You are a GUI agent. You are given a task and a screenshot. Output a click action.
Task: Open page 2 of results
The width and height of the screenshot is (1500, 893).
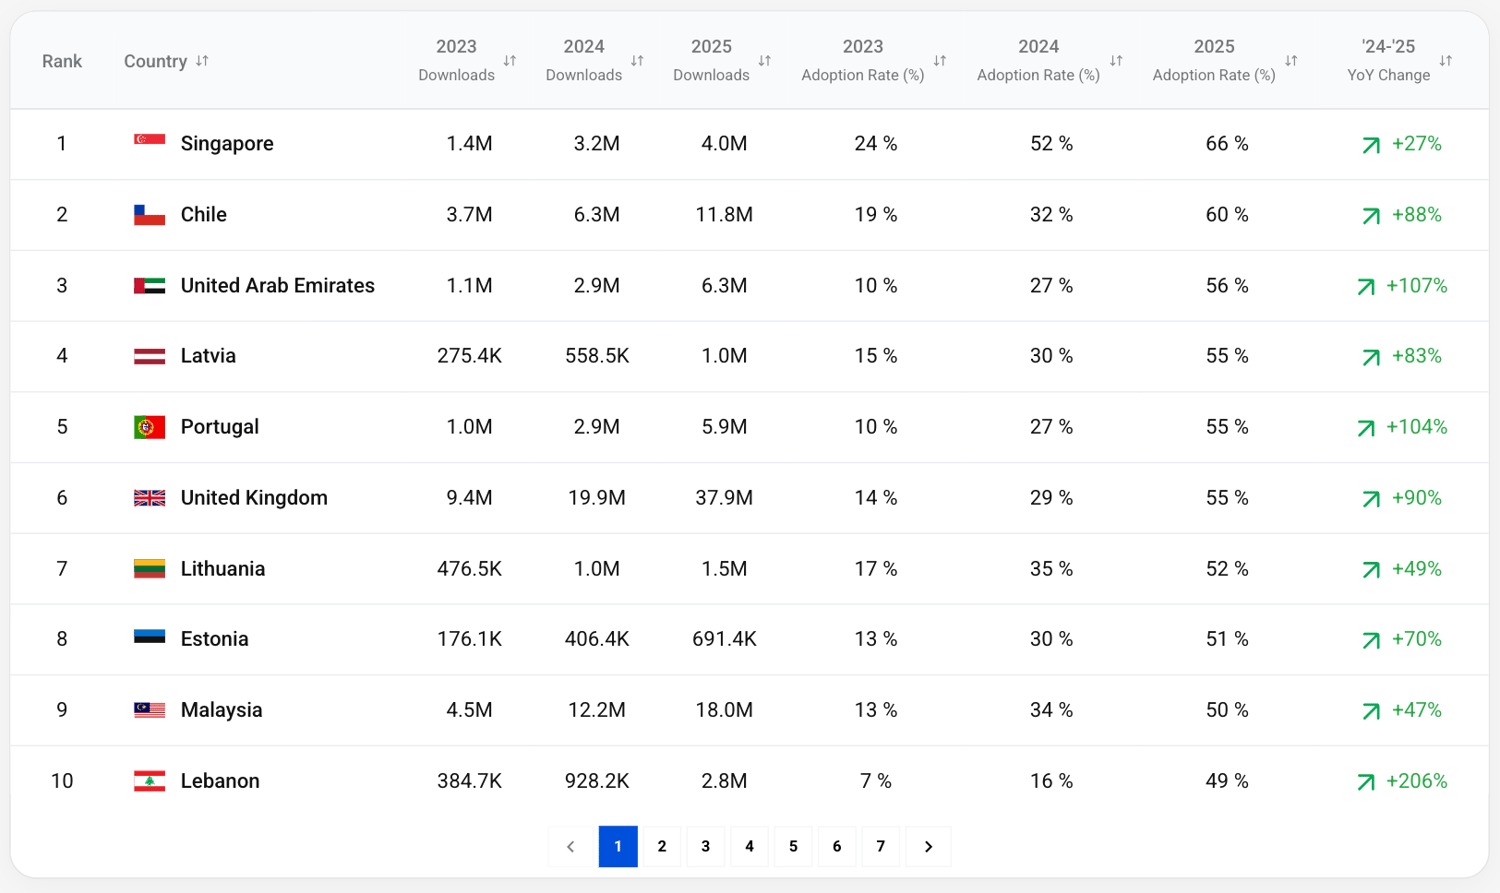[662, 847]
